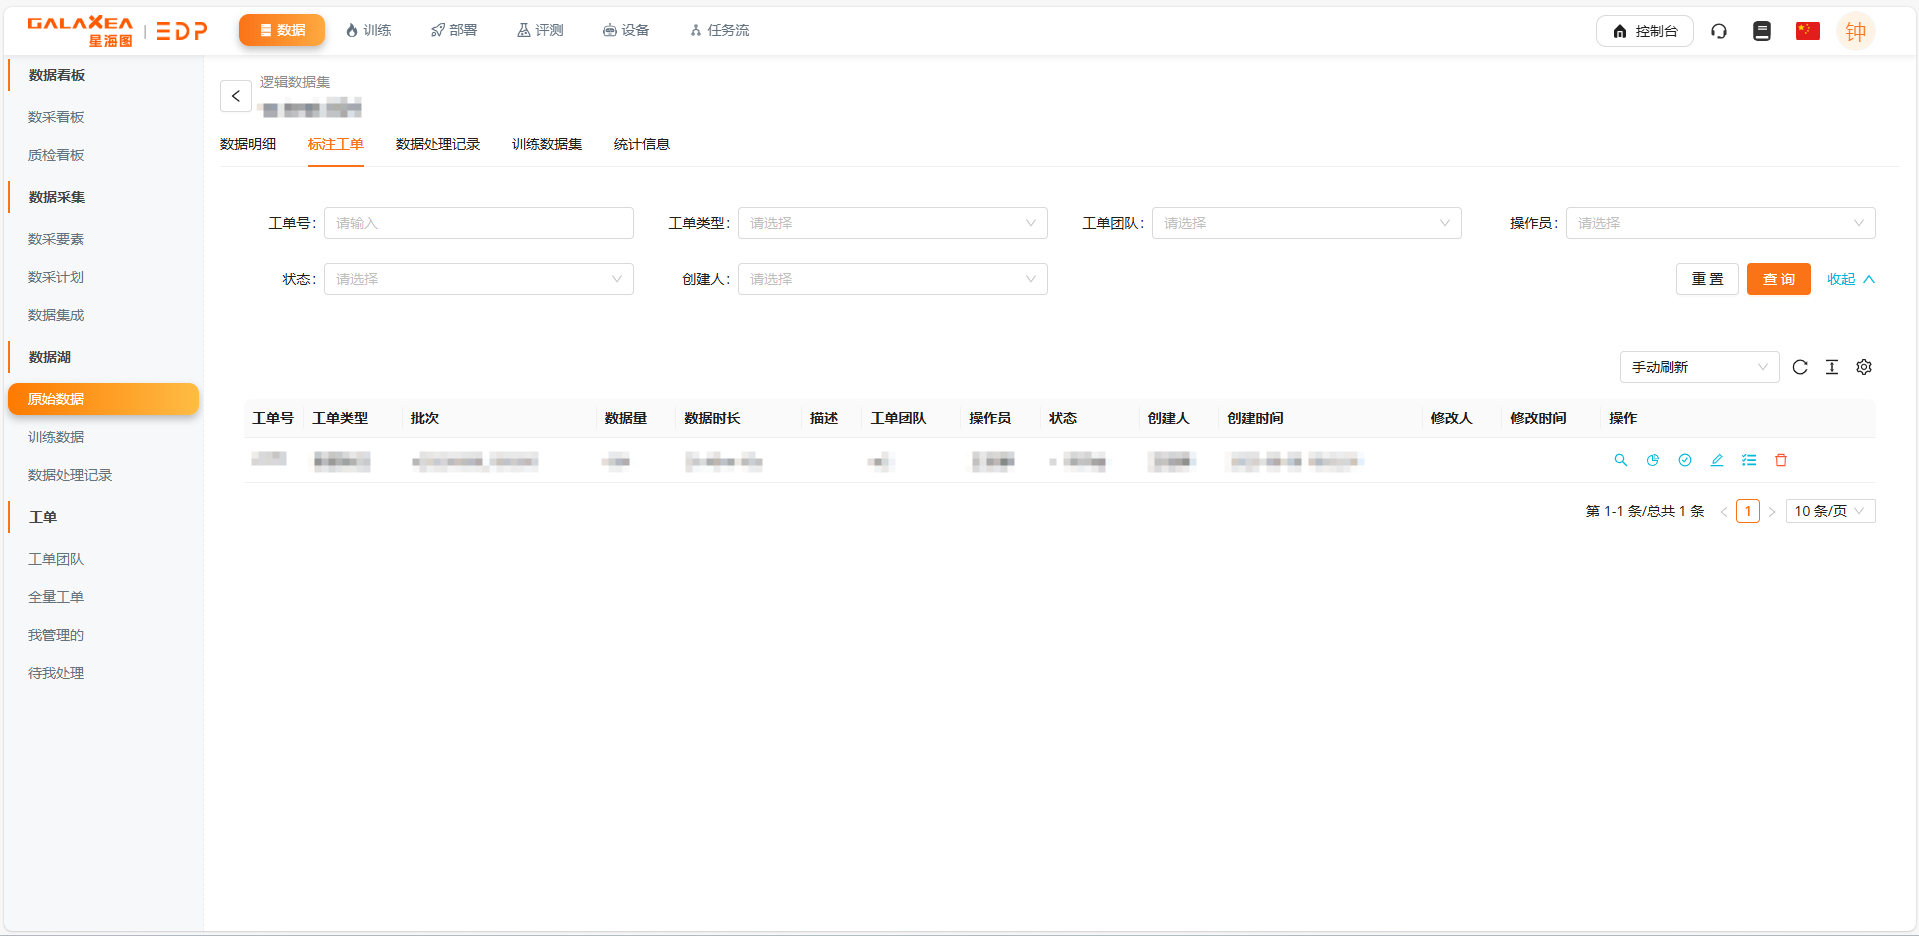The image size is (1919, 936).
Task: Focus the 工单号 input field
Action: pyautogui.click(x=478, y=223)
